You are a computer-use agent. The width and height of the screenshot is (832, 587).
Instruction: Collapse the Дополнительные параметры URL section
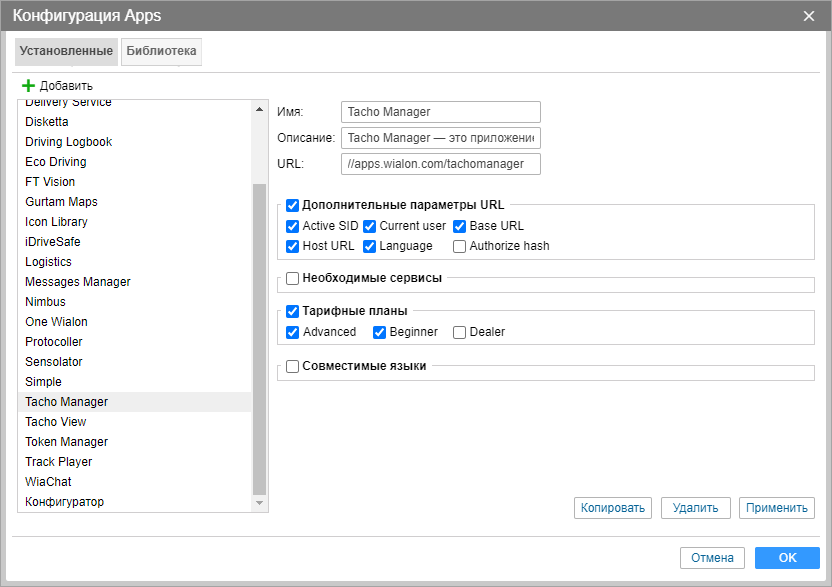293,205
